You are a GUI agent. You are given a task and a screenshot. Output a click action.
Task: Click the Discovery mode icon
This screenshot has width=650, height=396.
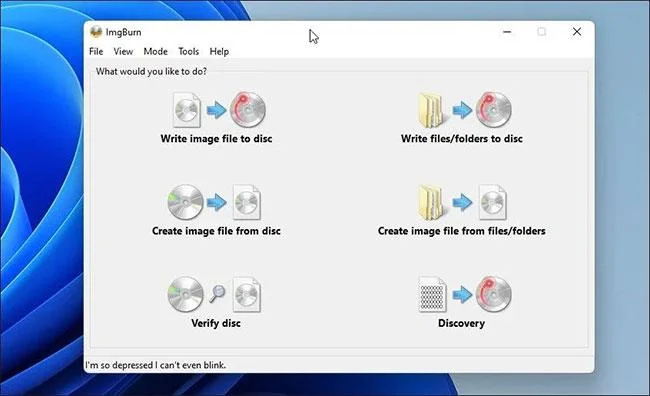[x=465, y=294]
